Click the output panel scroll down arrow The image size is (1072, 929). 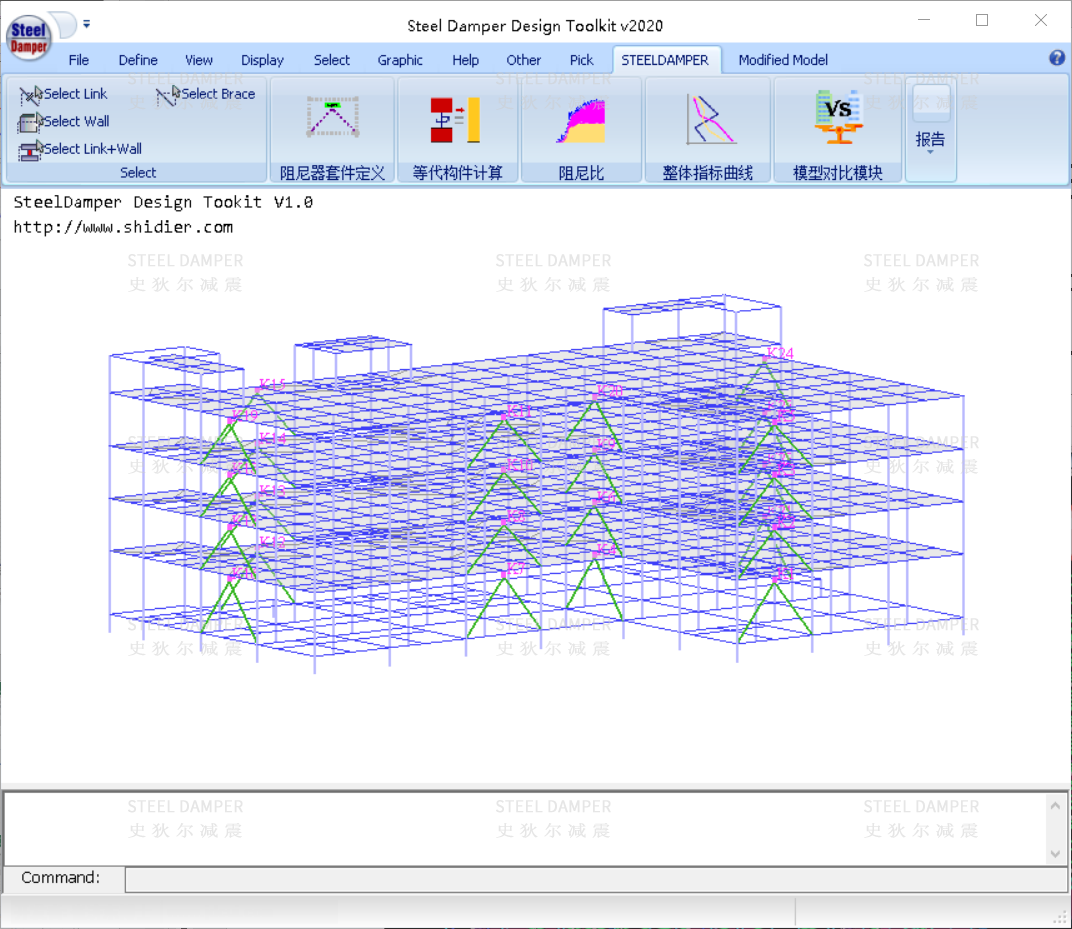pyautogui.click(x=1056, y=854)
